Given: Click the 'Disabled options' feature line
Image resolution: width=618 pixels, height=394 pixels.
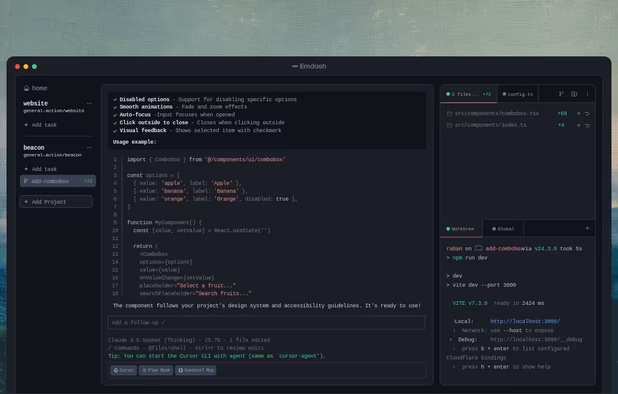Looking at the screenshot, I should [x=205, y=99].
